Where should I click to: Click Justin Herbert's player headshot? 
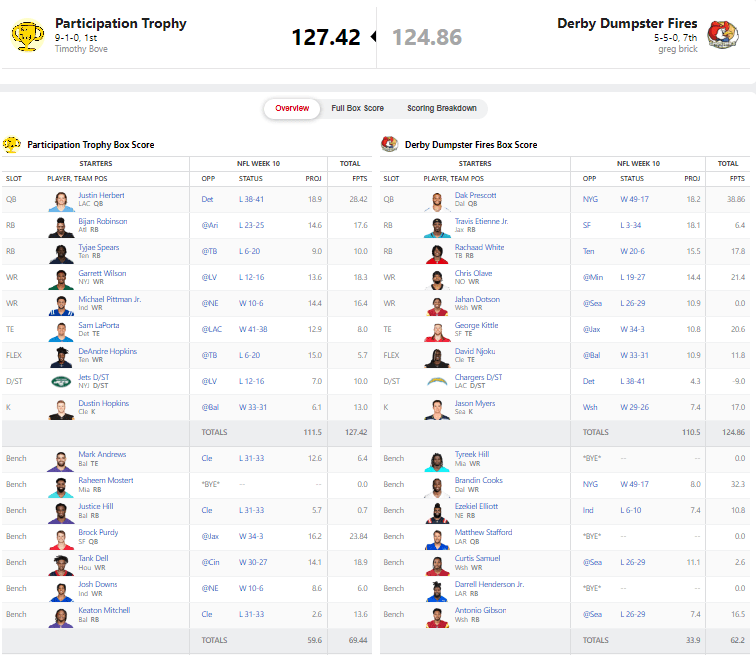[62, 200]
